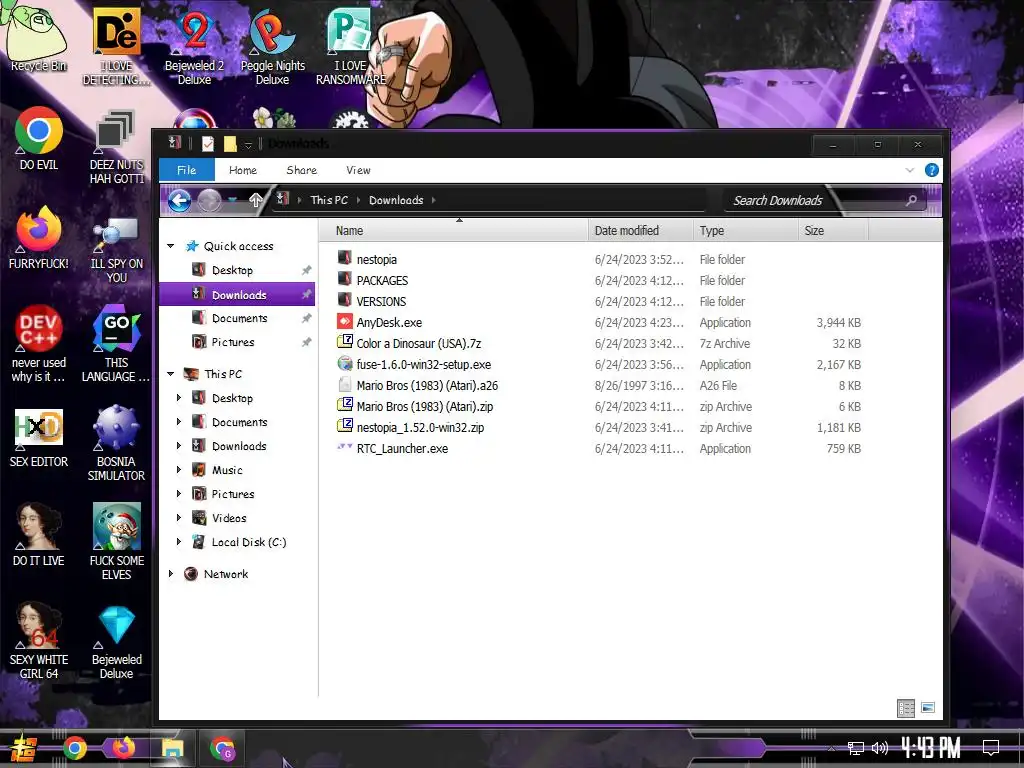Image resolution: width=1024 pixels, height=768 pixels.
Task: Open the "DEEZ NUTS HAH GOTTI" shortcut
Action: pos(116,147)
